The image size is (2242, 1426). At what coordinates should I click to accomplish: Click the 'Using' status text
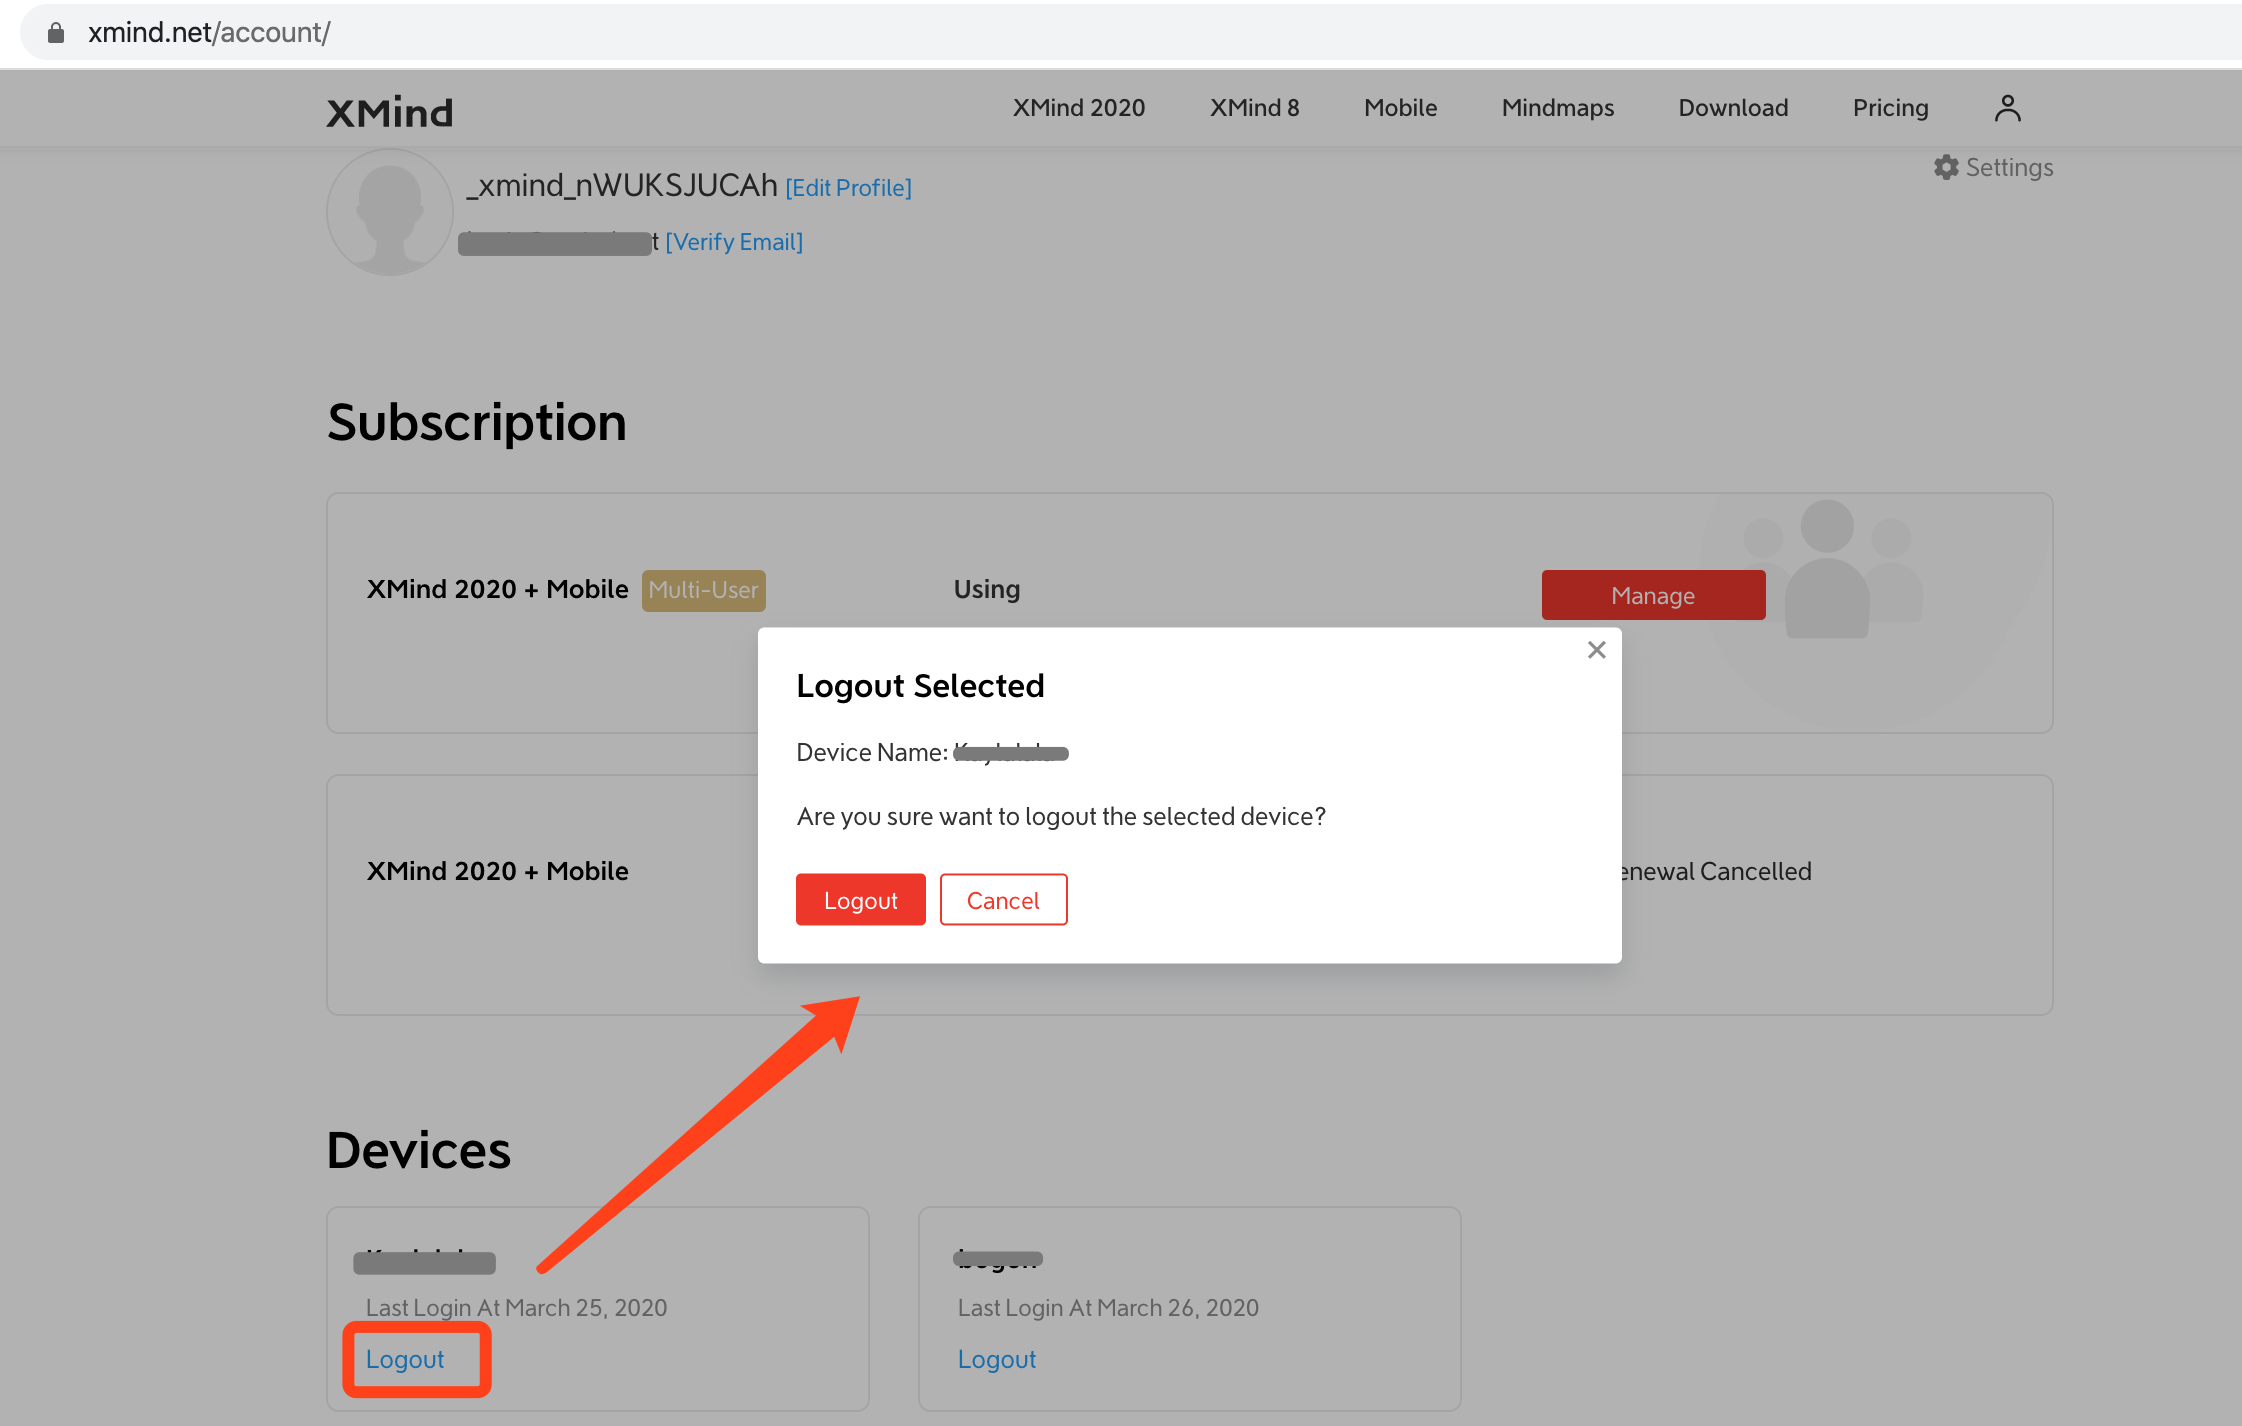[x=986, y=589]
